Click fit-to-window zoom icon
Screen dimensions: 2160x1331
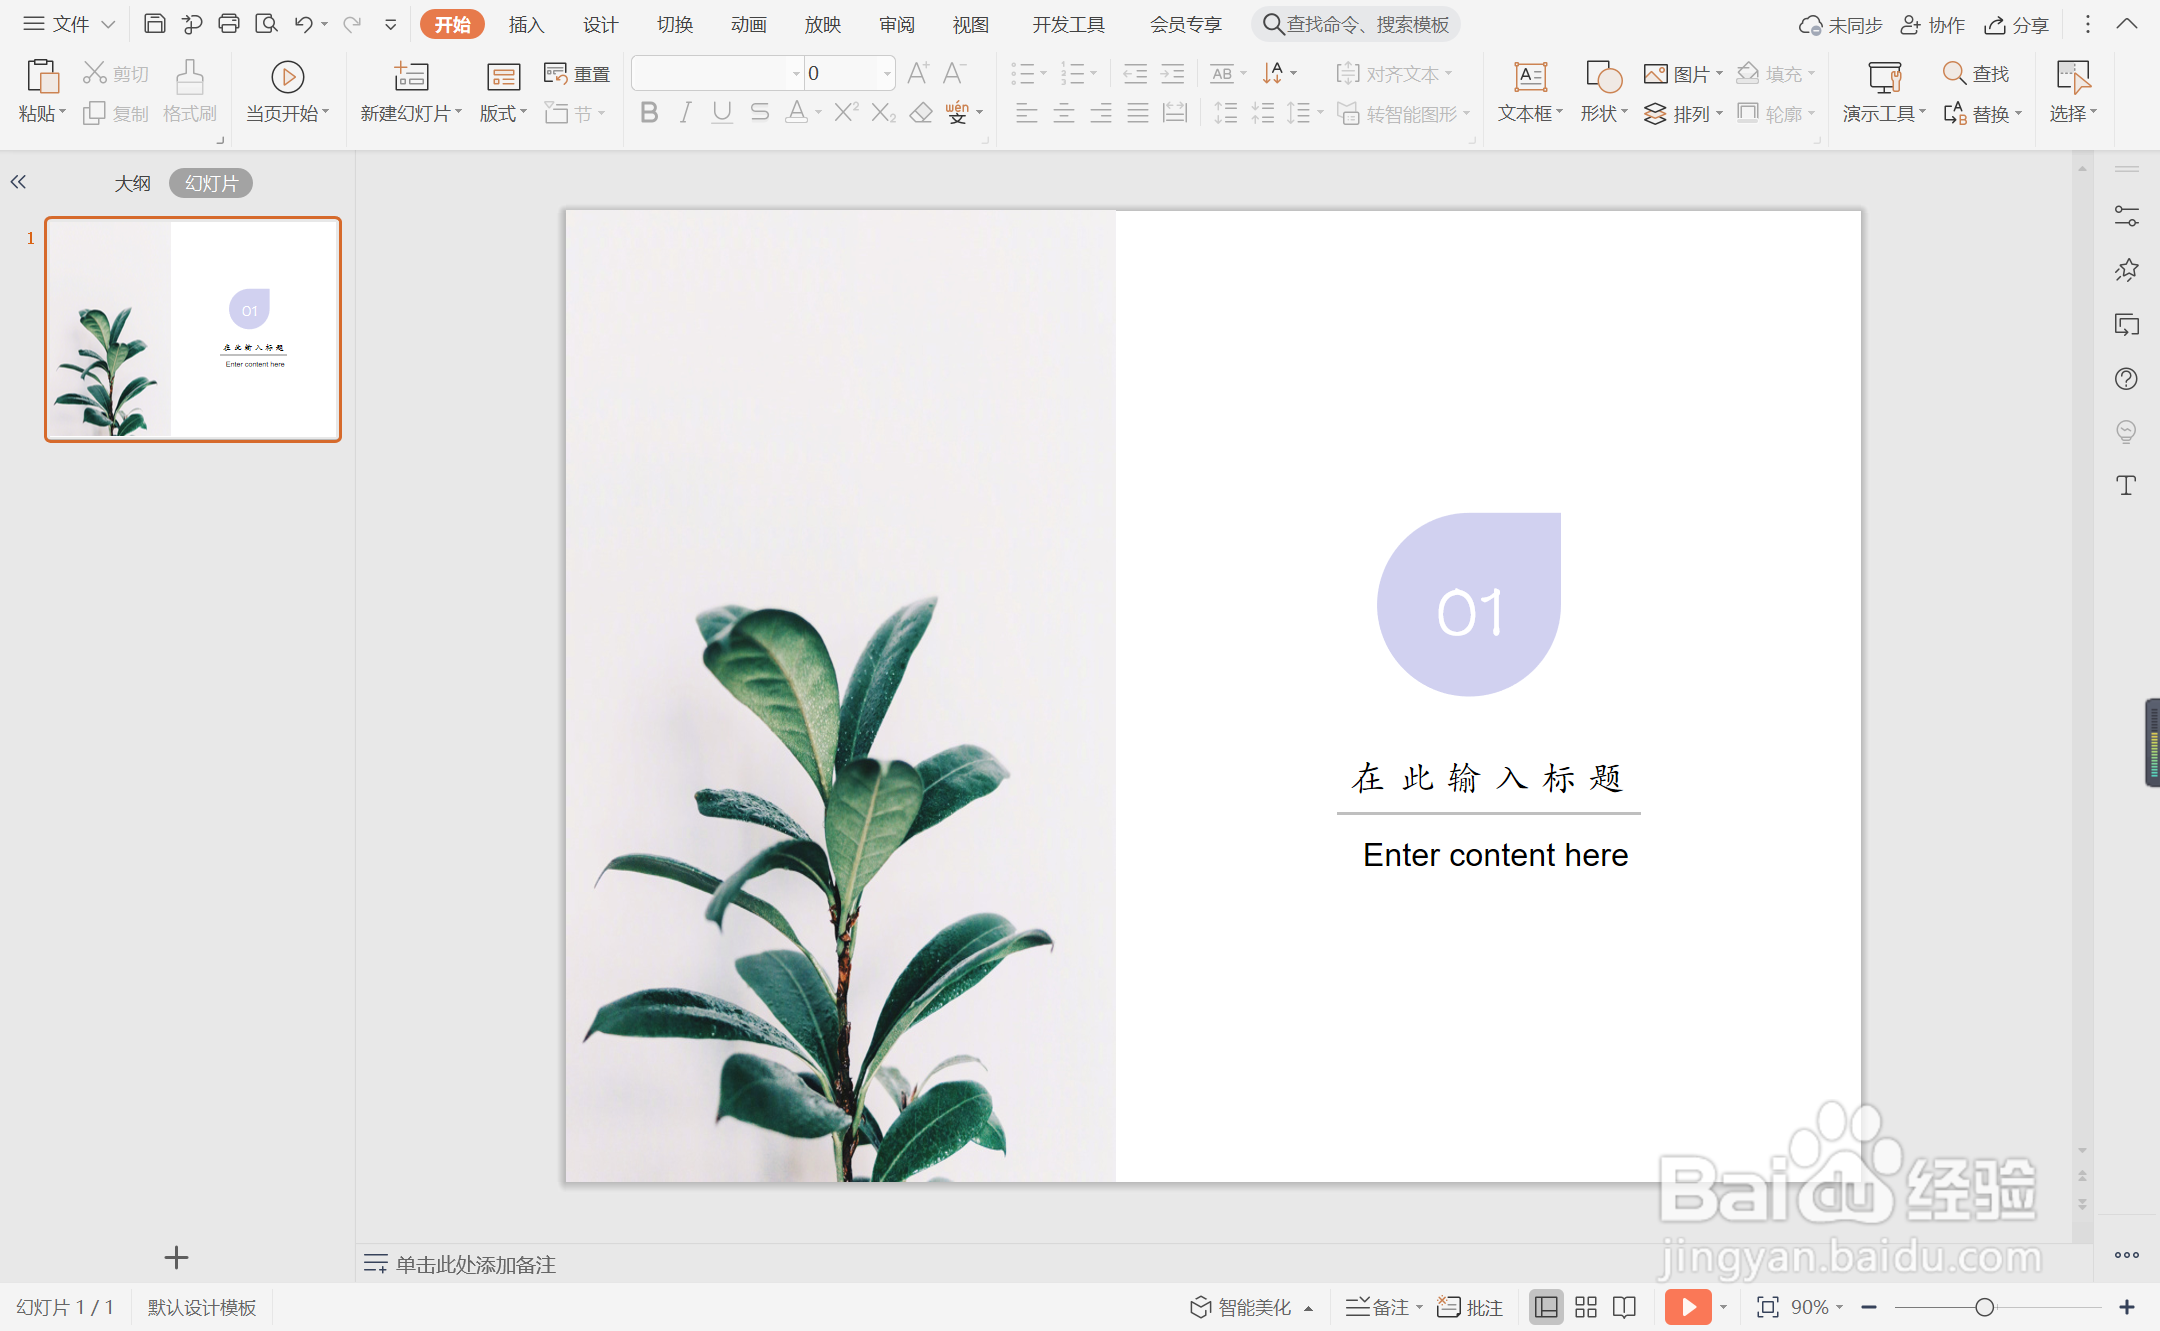coord(1768,1307)
